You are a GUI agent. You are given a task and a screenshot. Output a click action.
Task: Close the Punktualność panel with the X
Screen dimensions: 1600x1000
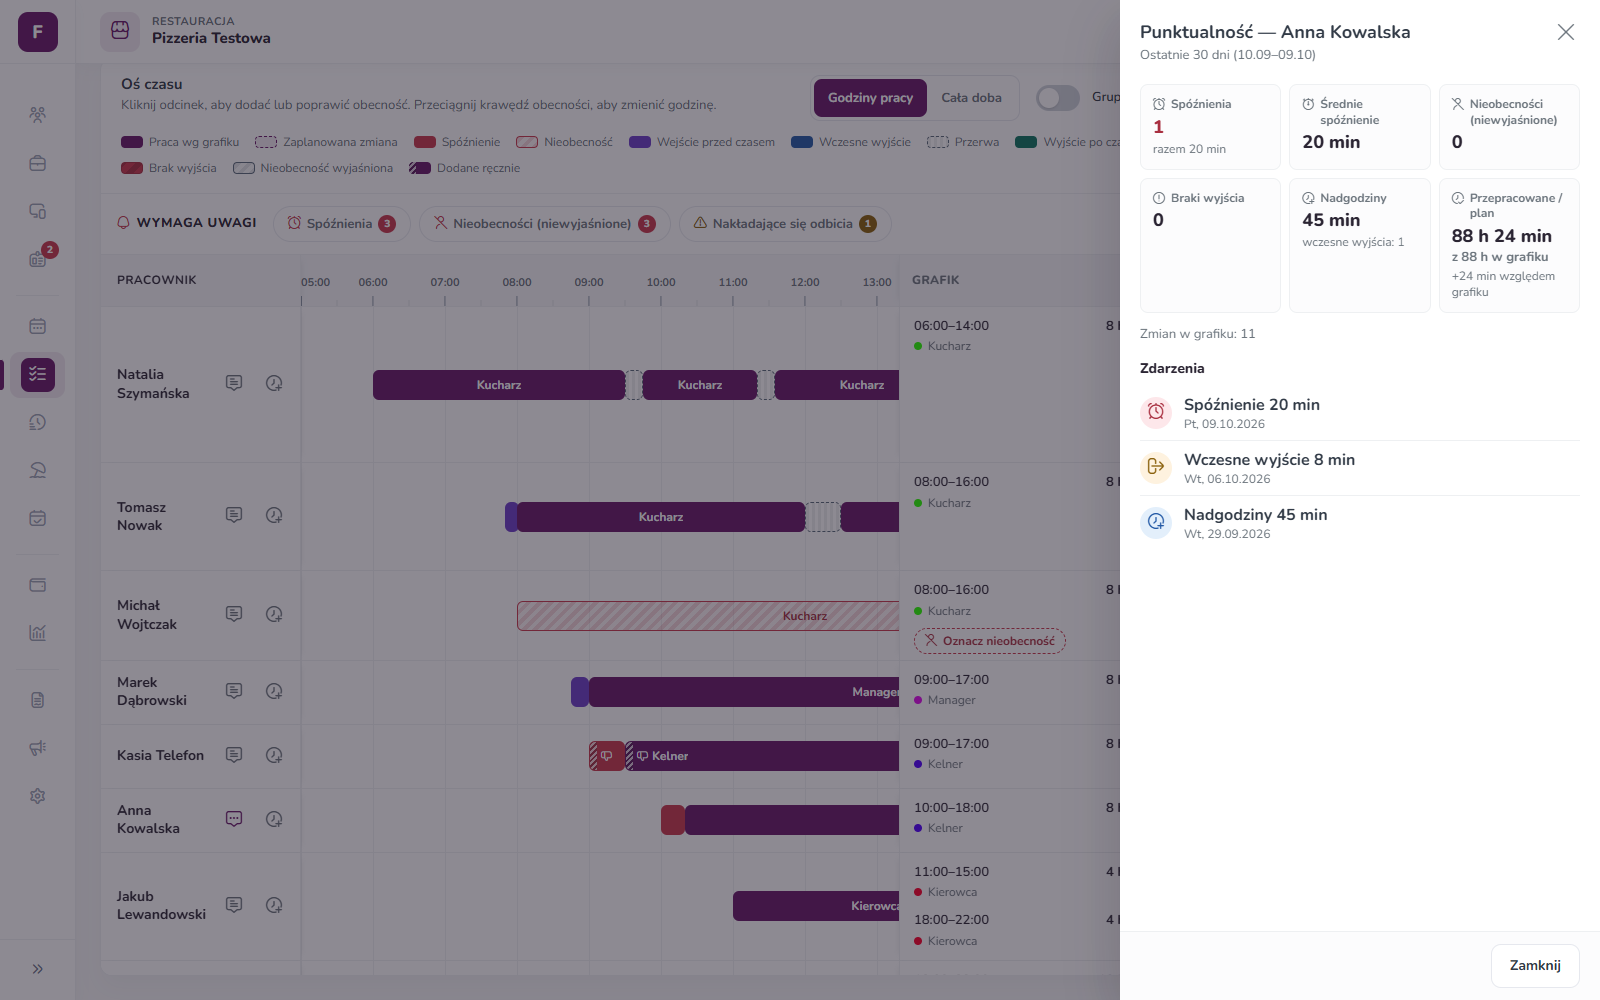1566,32
